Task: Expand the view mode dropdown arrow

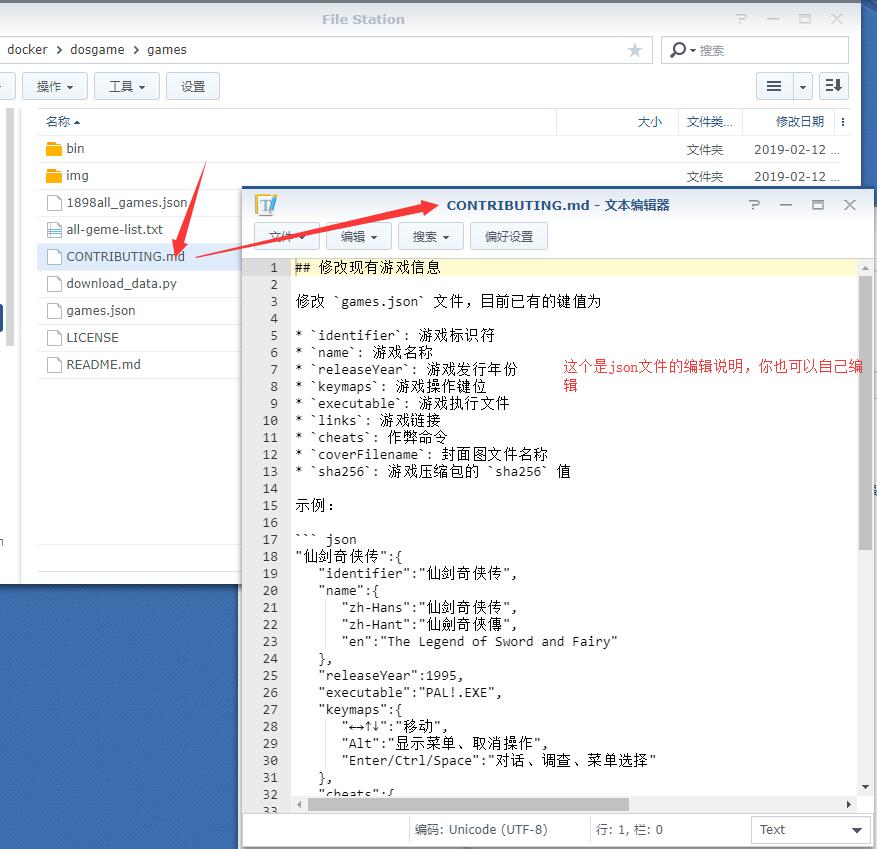Action: click(802, 87)
